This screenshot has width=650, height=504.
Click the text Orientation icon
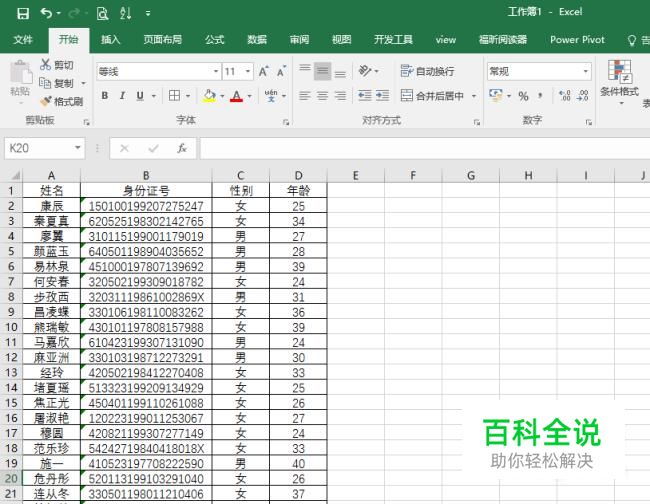pos(365,71)
